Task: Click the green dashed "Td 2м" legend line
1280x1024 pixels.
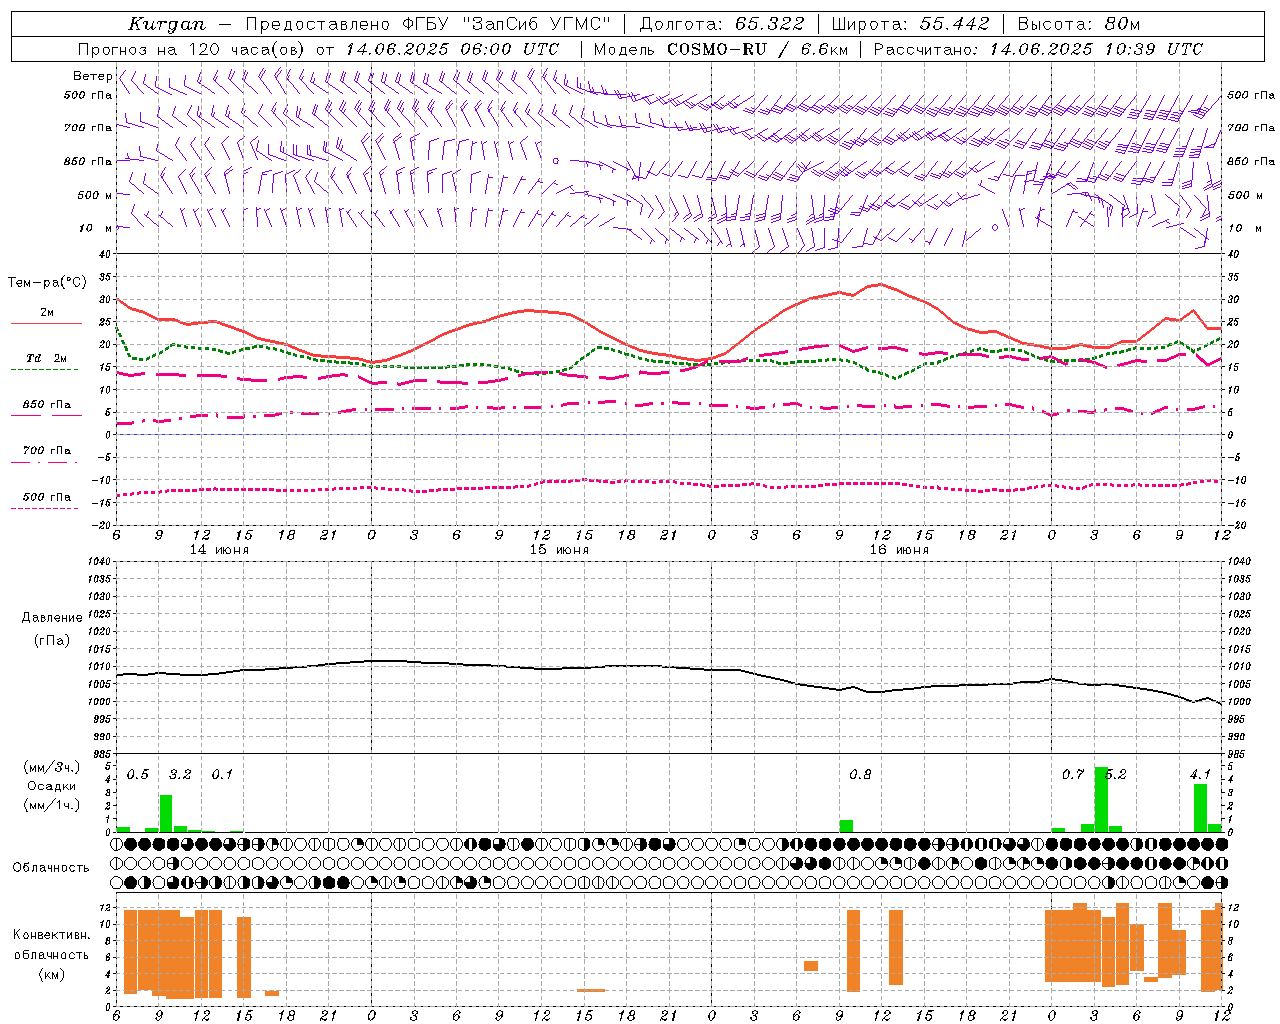Action: click(x=44, y=369)
